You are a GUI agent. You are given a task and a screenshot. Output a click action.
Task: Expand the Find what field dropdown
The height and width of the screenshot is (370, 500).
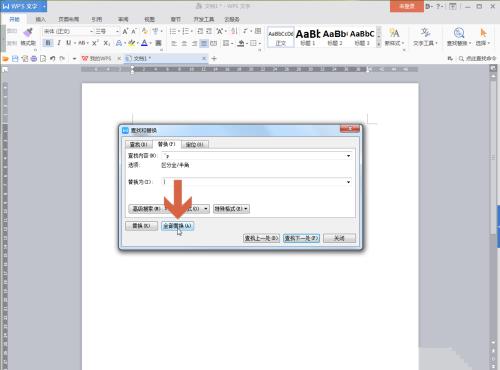click(x=348, y=156)
